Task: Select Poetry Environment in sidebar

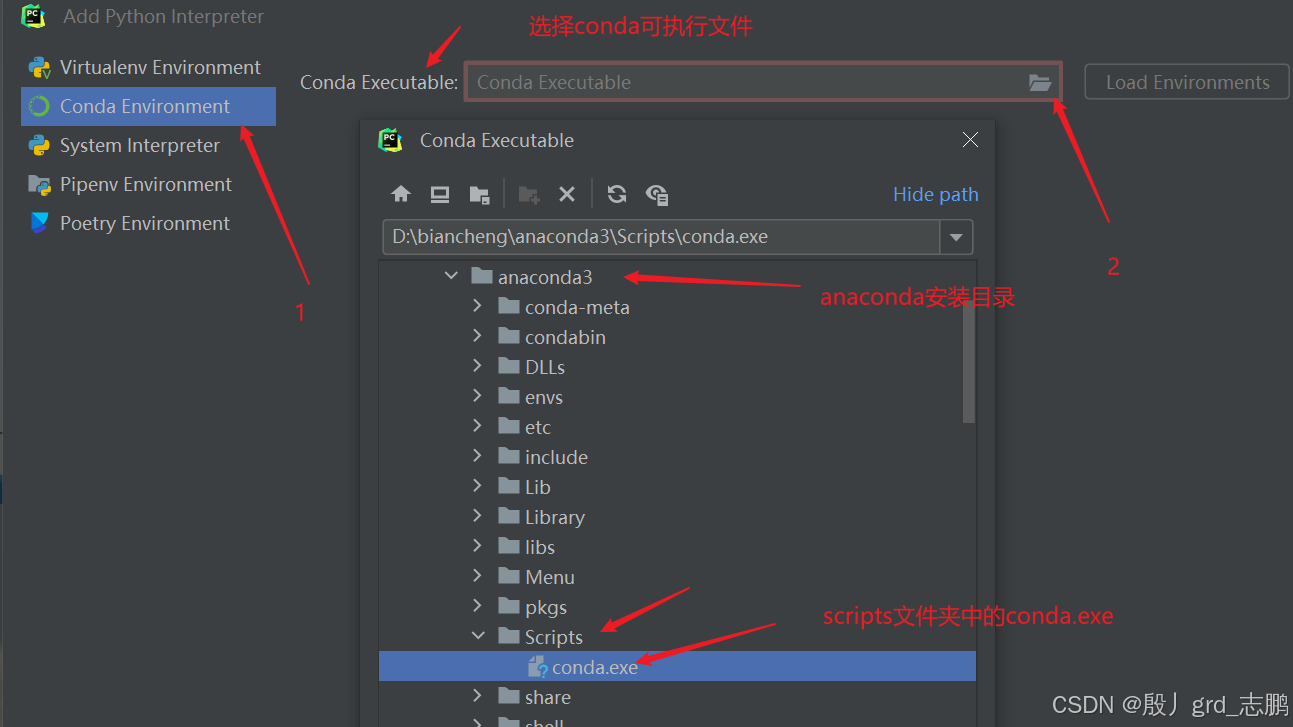Action: tap(148, 223)
